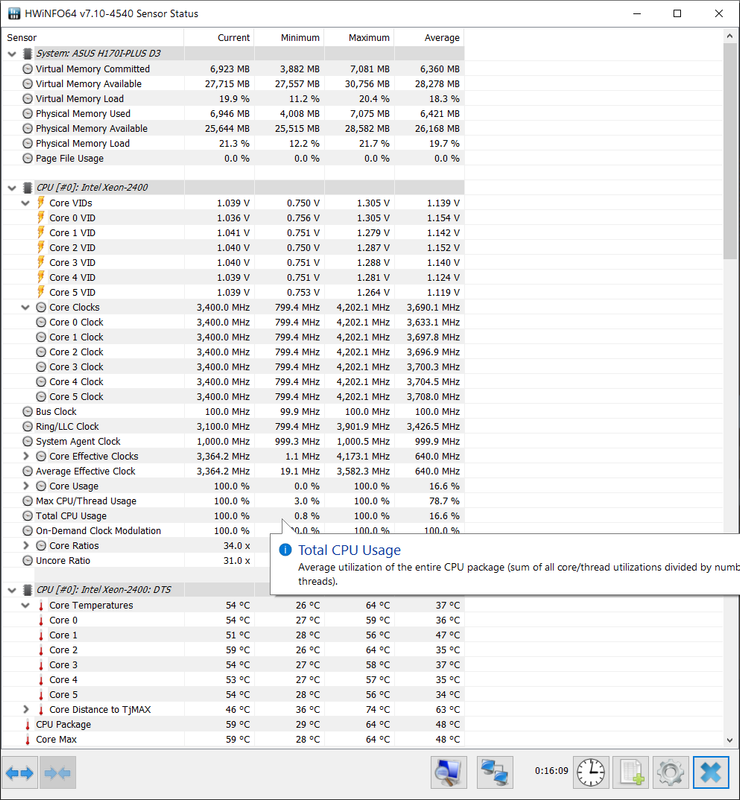
Task: Click the Maximum column header
Action: coord(359,38)
